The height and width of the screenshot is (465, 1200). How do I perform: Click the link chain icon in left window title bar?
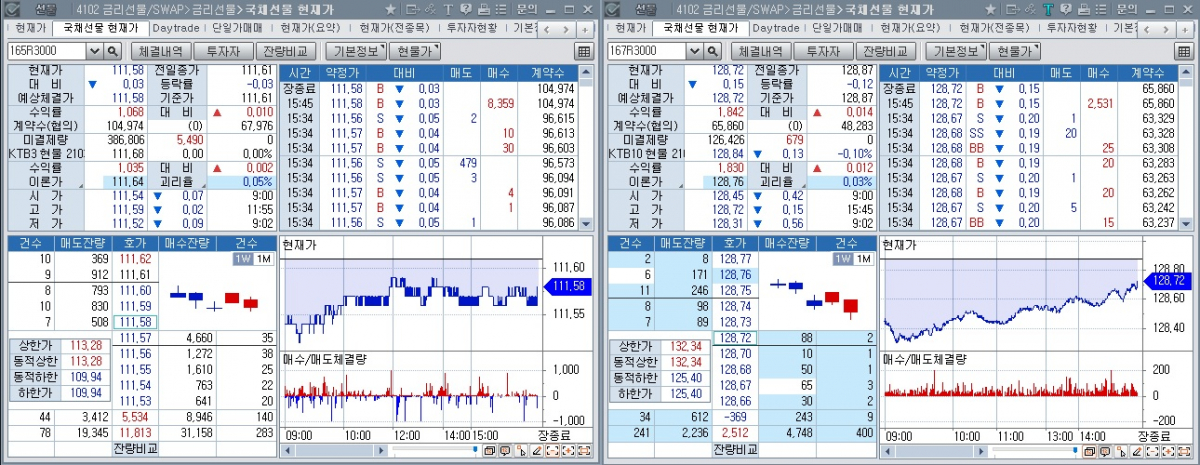click(430, 9)
